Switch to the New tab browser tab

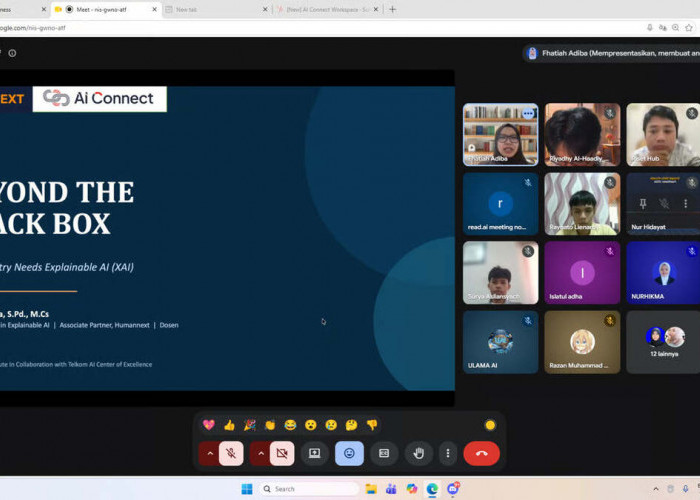[214, 9]
